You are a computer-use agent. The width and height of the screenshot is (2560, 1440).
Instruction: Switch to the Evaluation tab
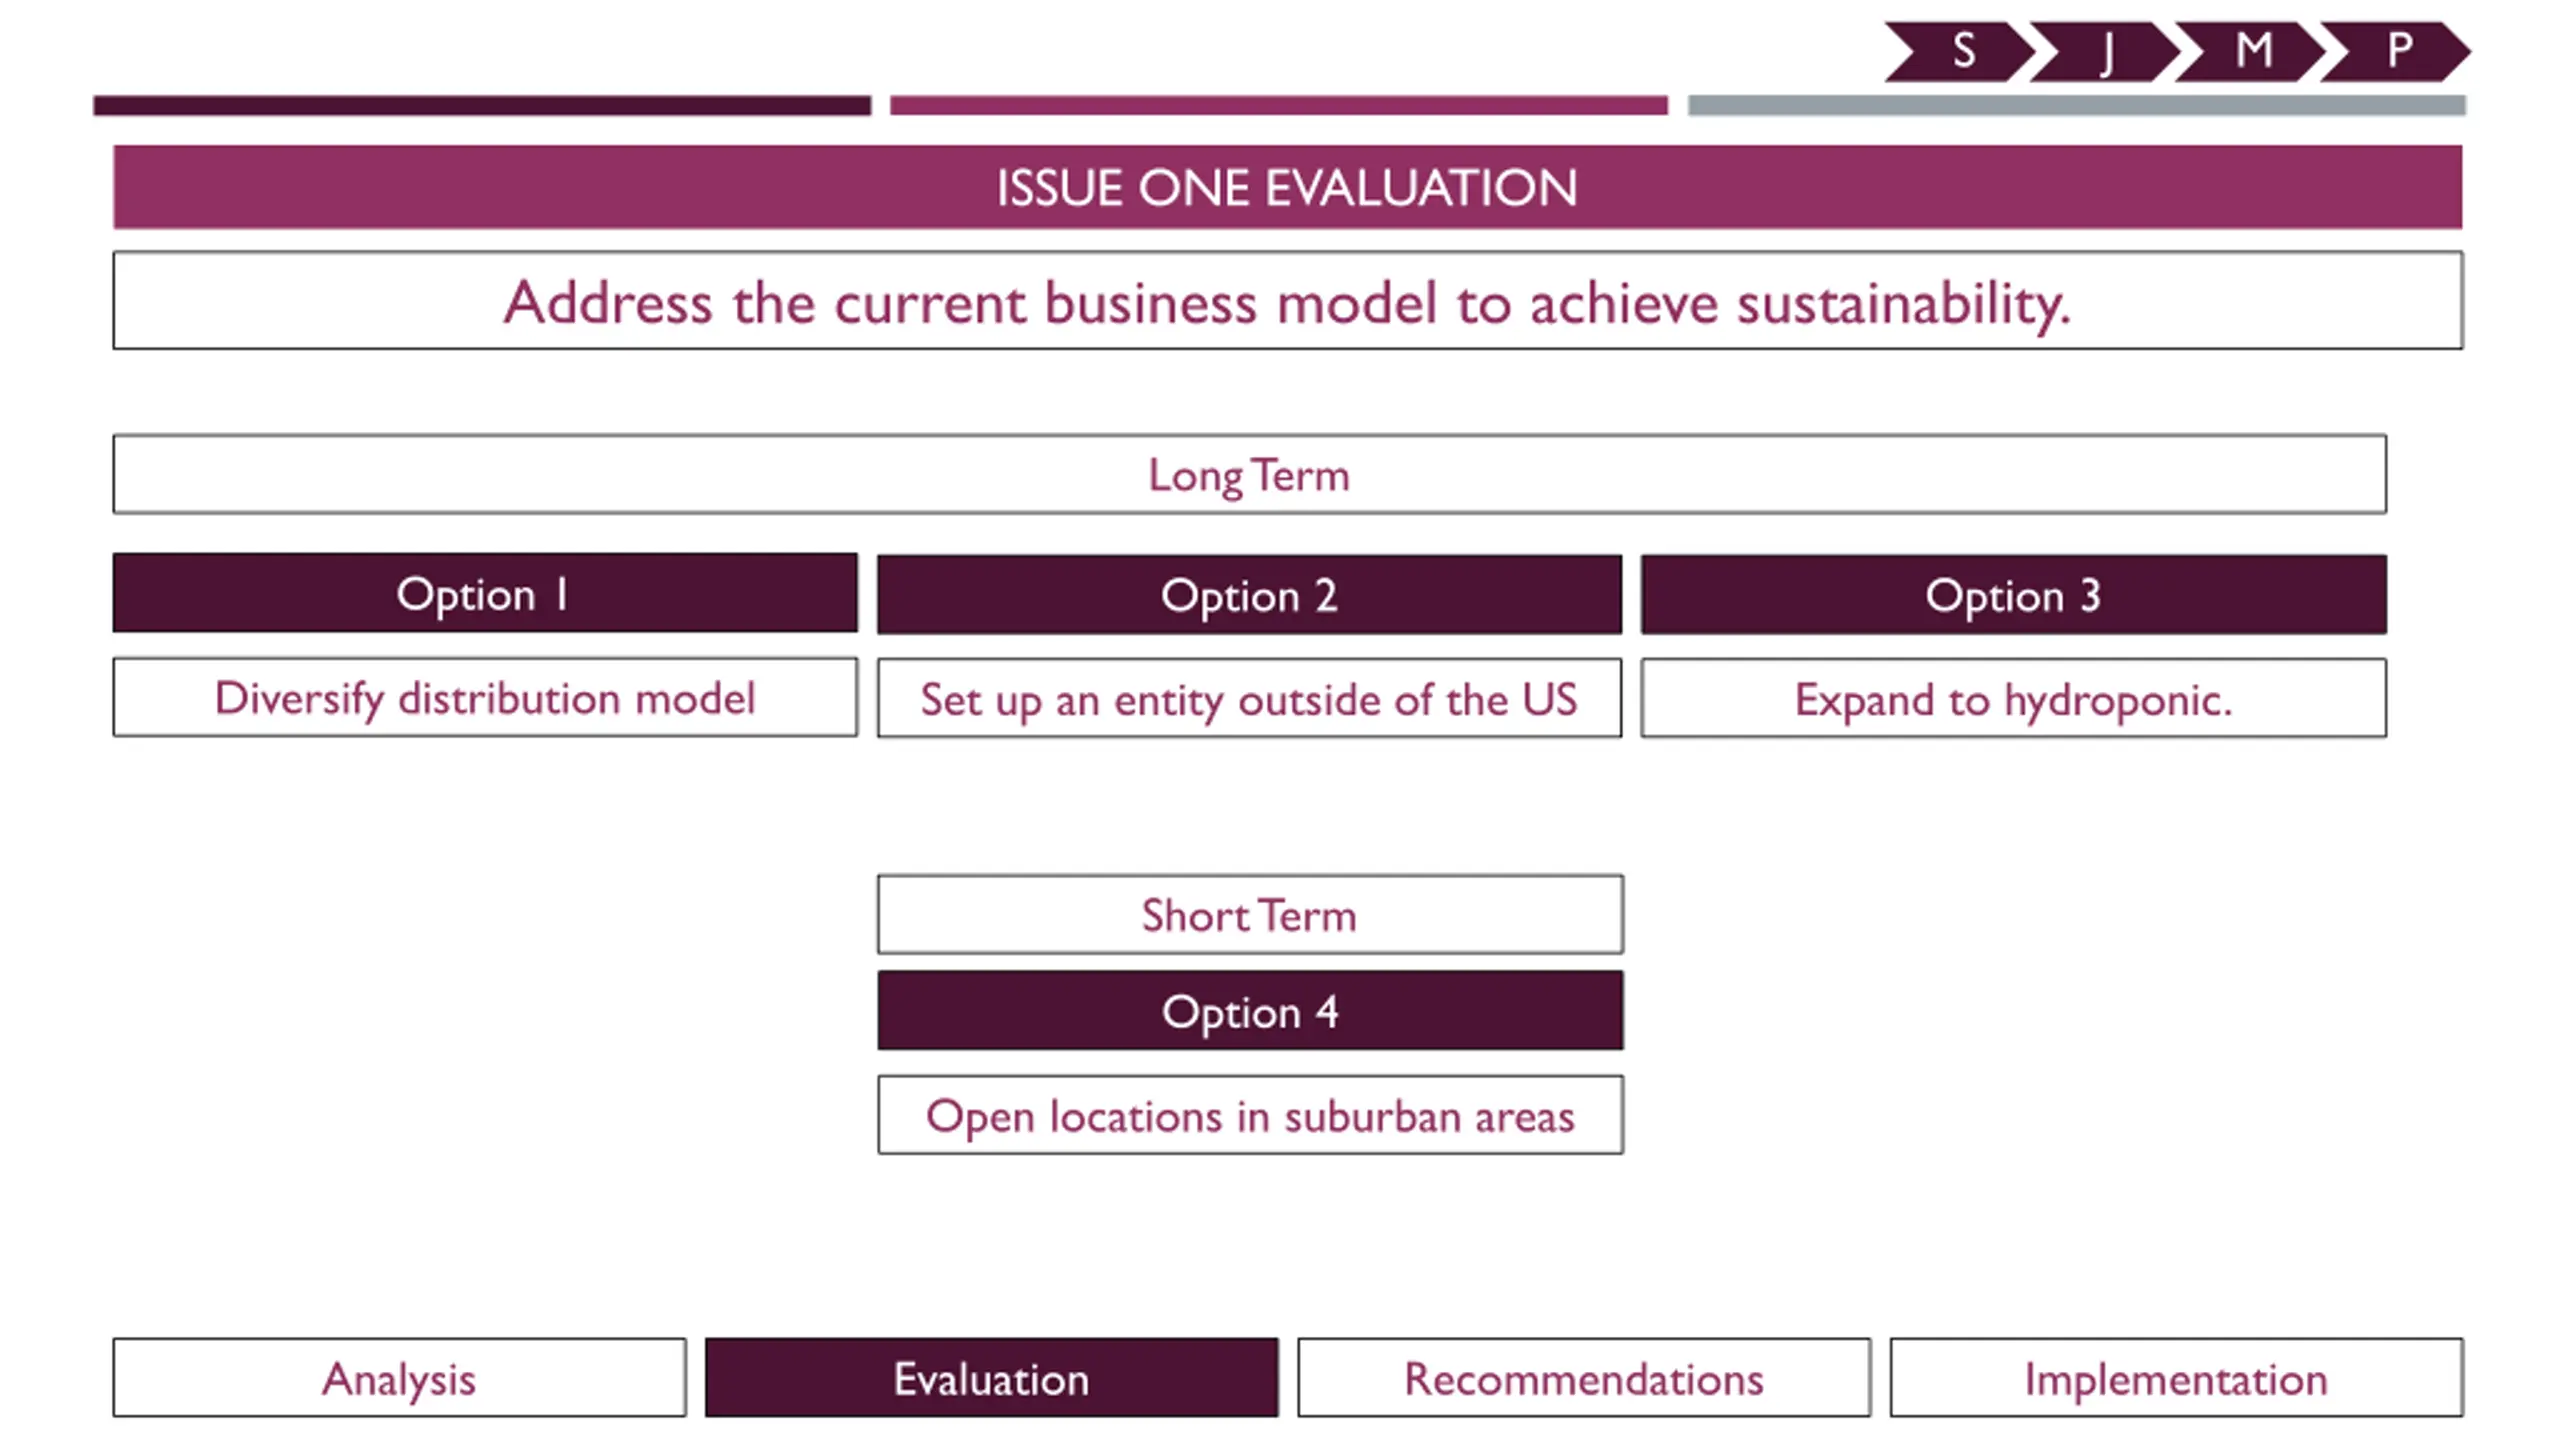point(991,1378)
